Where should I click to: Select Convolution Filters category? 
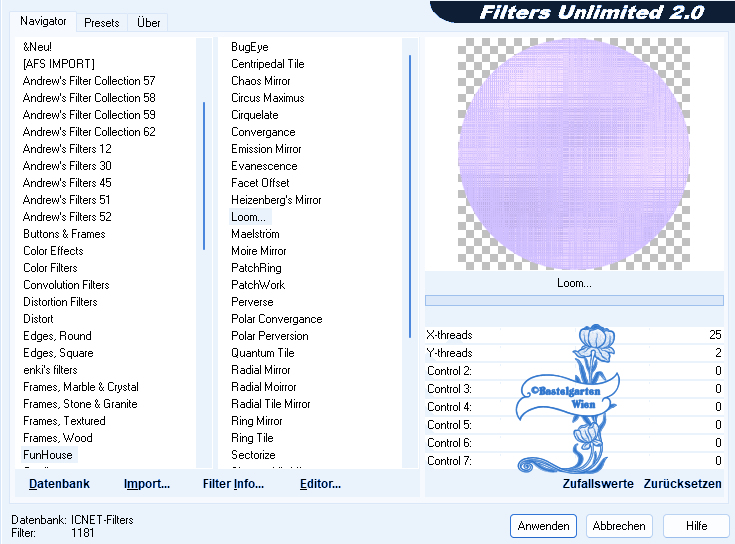[66, 285]
